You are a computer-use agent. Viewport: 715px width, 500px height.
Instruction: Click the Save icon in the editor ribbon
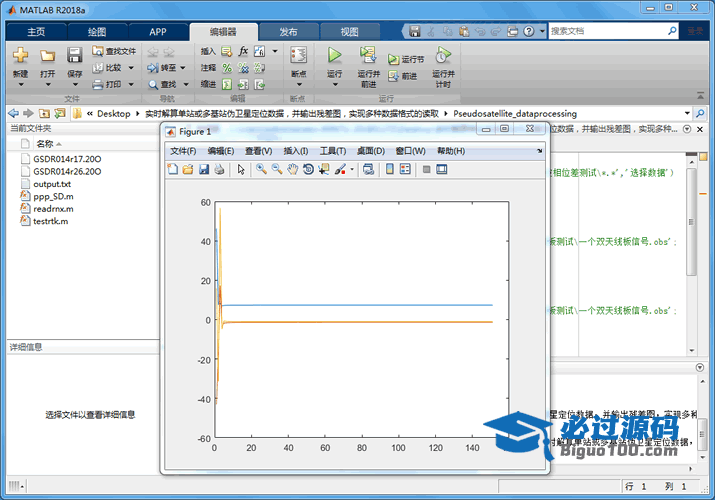click(74, 56)
